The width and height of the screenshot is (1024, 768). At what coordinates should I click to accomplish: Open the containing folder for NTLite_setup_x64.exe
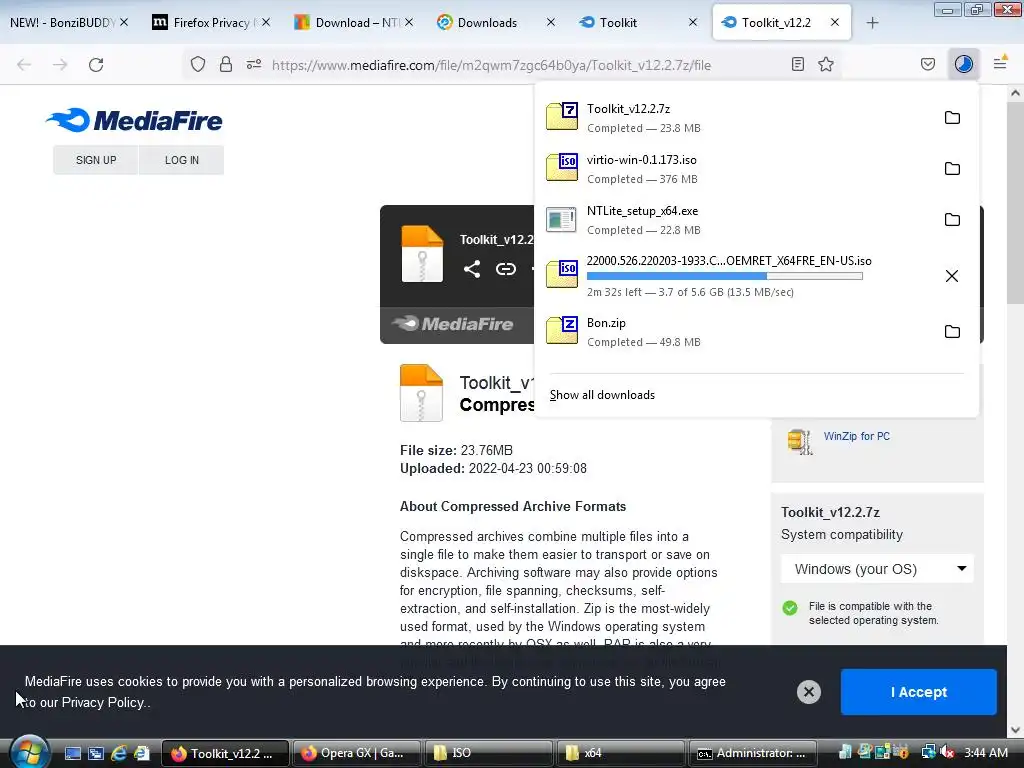pyautogui.click(x=952, y=219)
